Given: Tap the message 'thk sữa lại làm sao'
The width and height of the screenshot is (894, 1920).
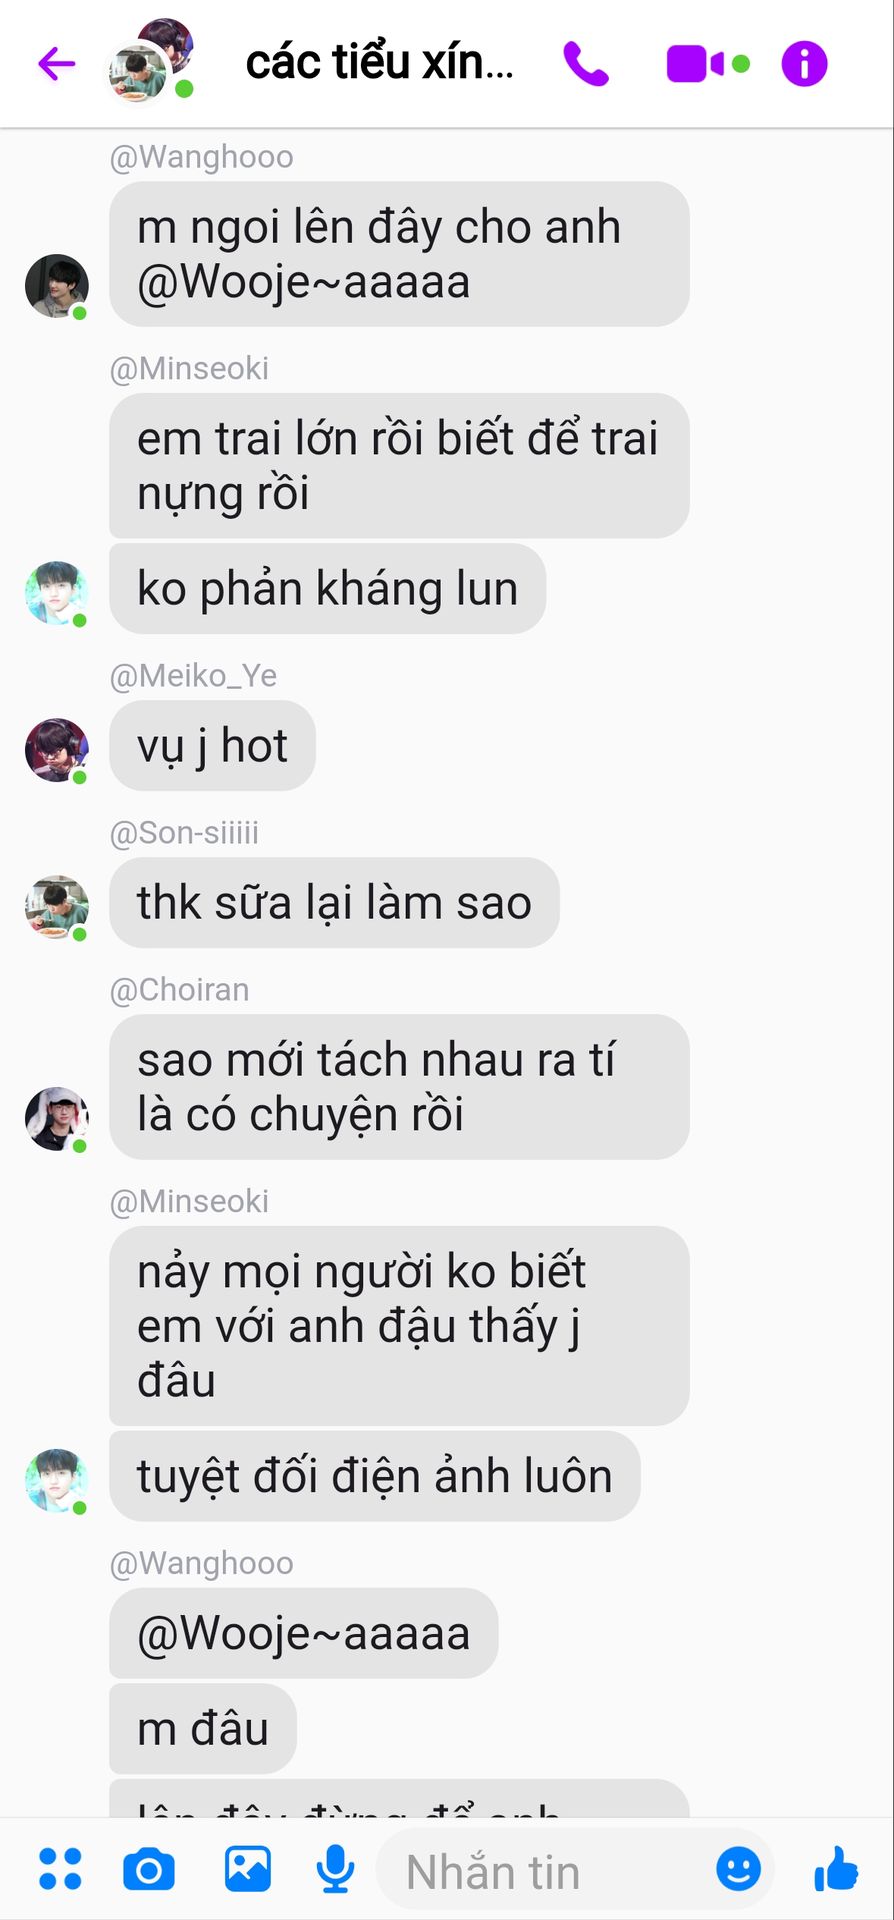Looking at the screenshot, I should (x=334, y=903).
